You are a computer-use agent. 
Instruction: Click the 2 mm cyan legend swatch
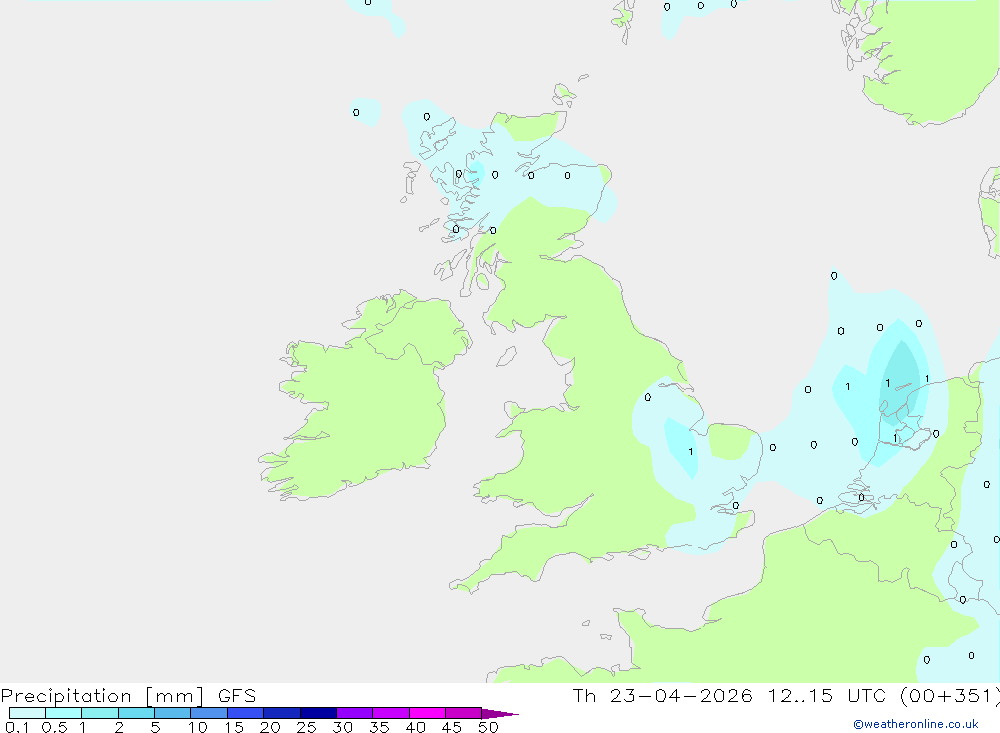click(136, 713)
